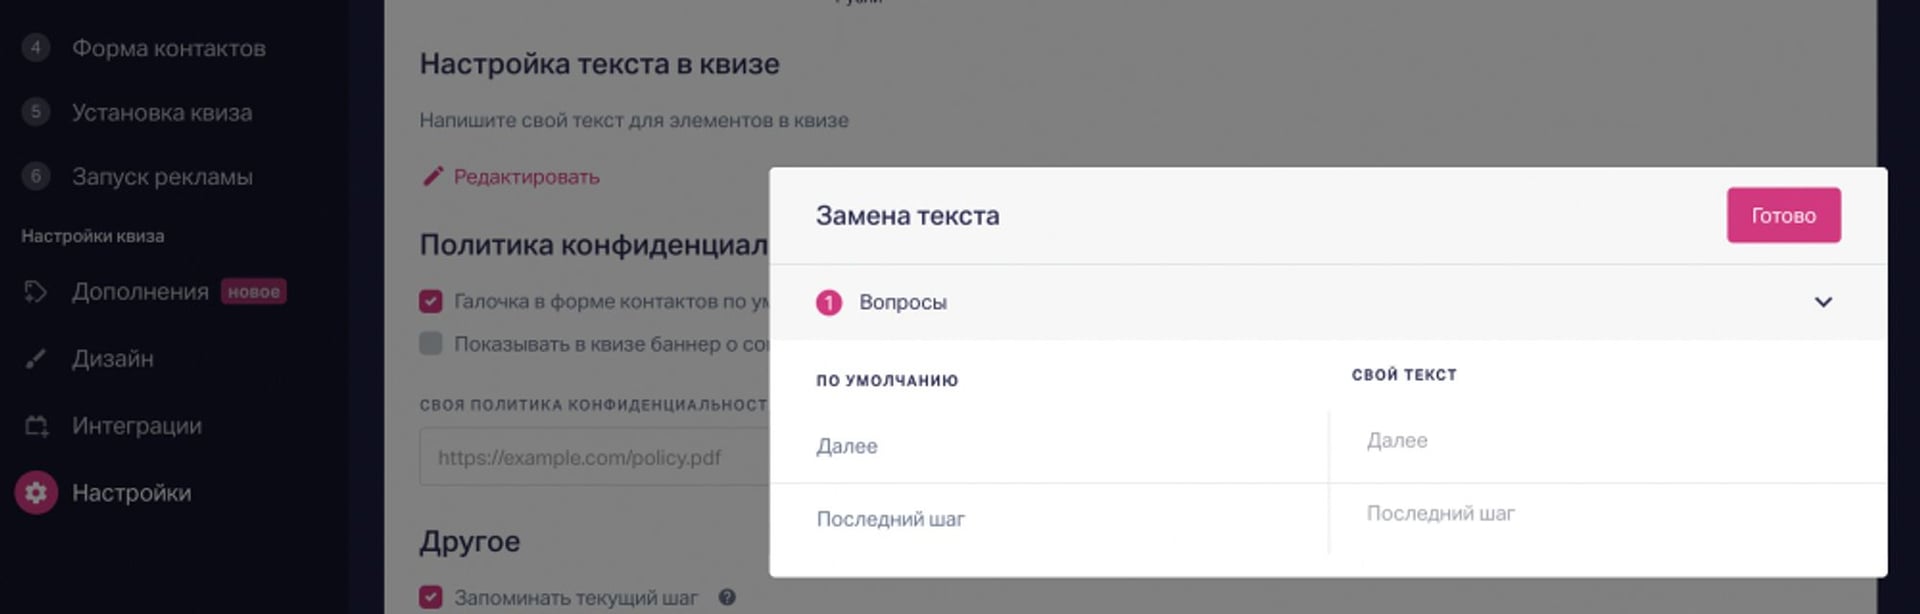This screenshot has width=1920, height=614.
Task: Click the Настройка текста в квизе heading
Action: click(599, 64)
